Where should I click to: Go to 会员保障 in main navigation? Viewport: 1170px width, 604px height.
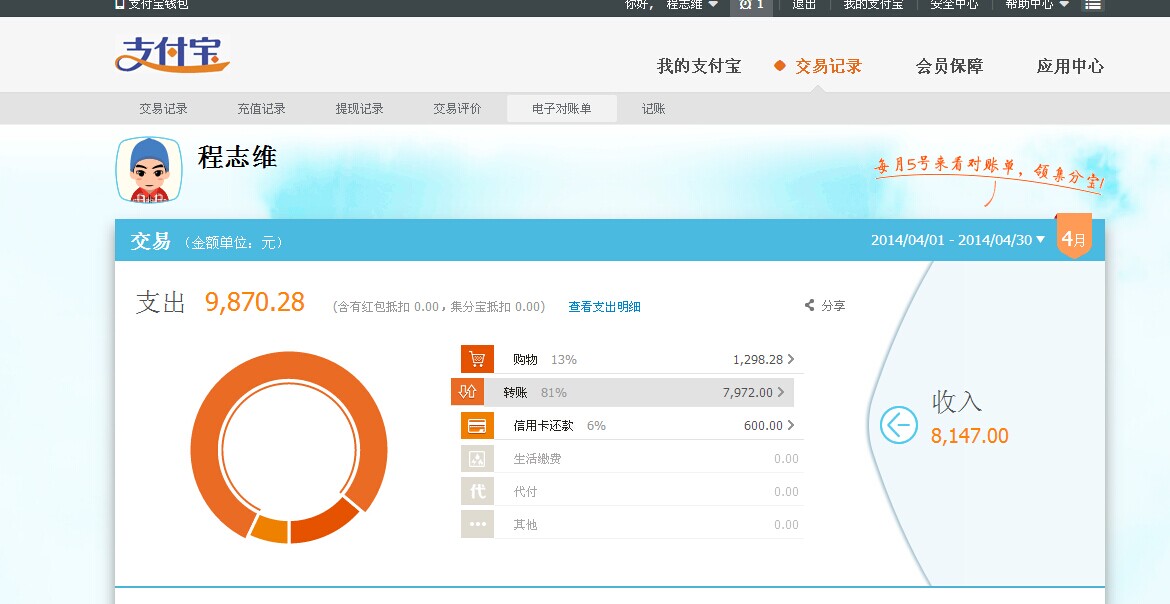coord(949,67)
